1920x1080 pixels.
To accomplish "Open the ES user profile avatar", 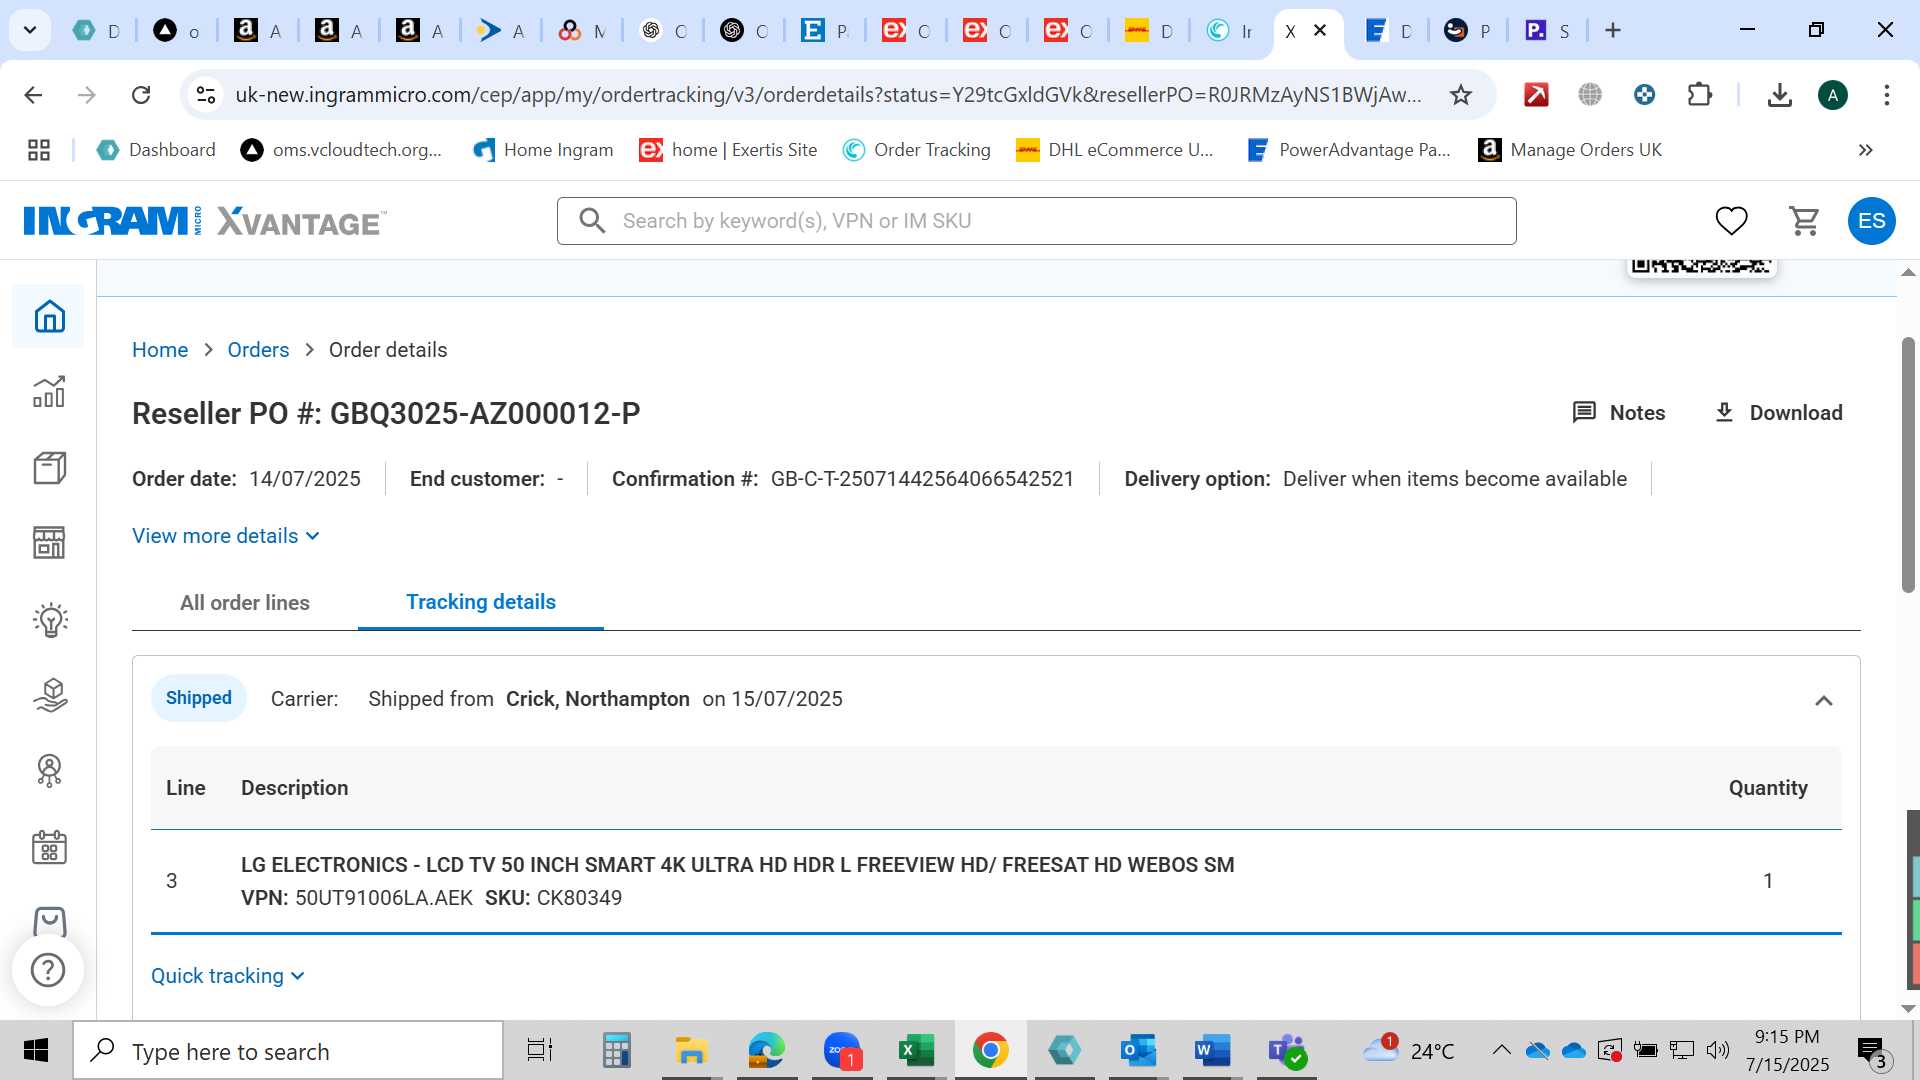I will (x=1871, y=221).
